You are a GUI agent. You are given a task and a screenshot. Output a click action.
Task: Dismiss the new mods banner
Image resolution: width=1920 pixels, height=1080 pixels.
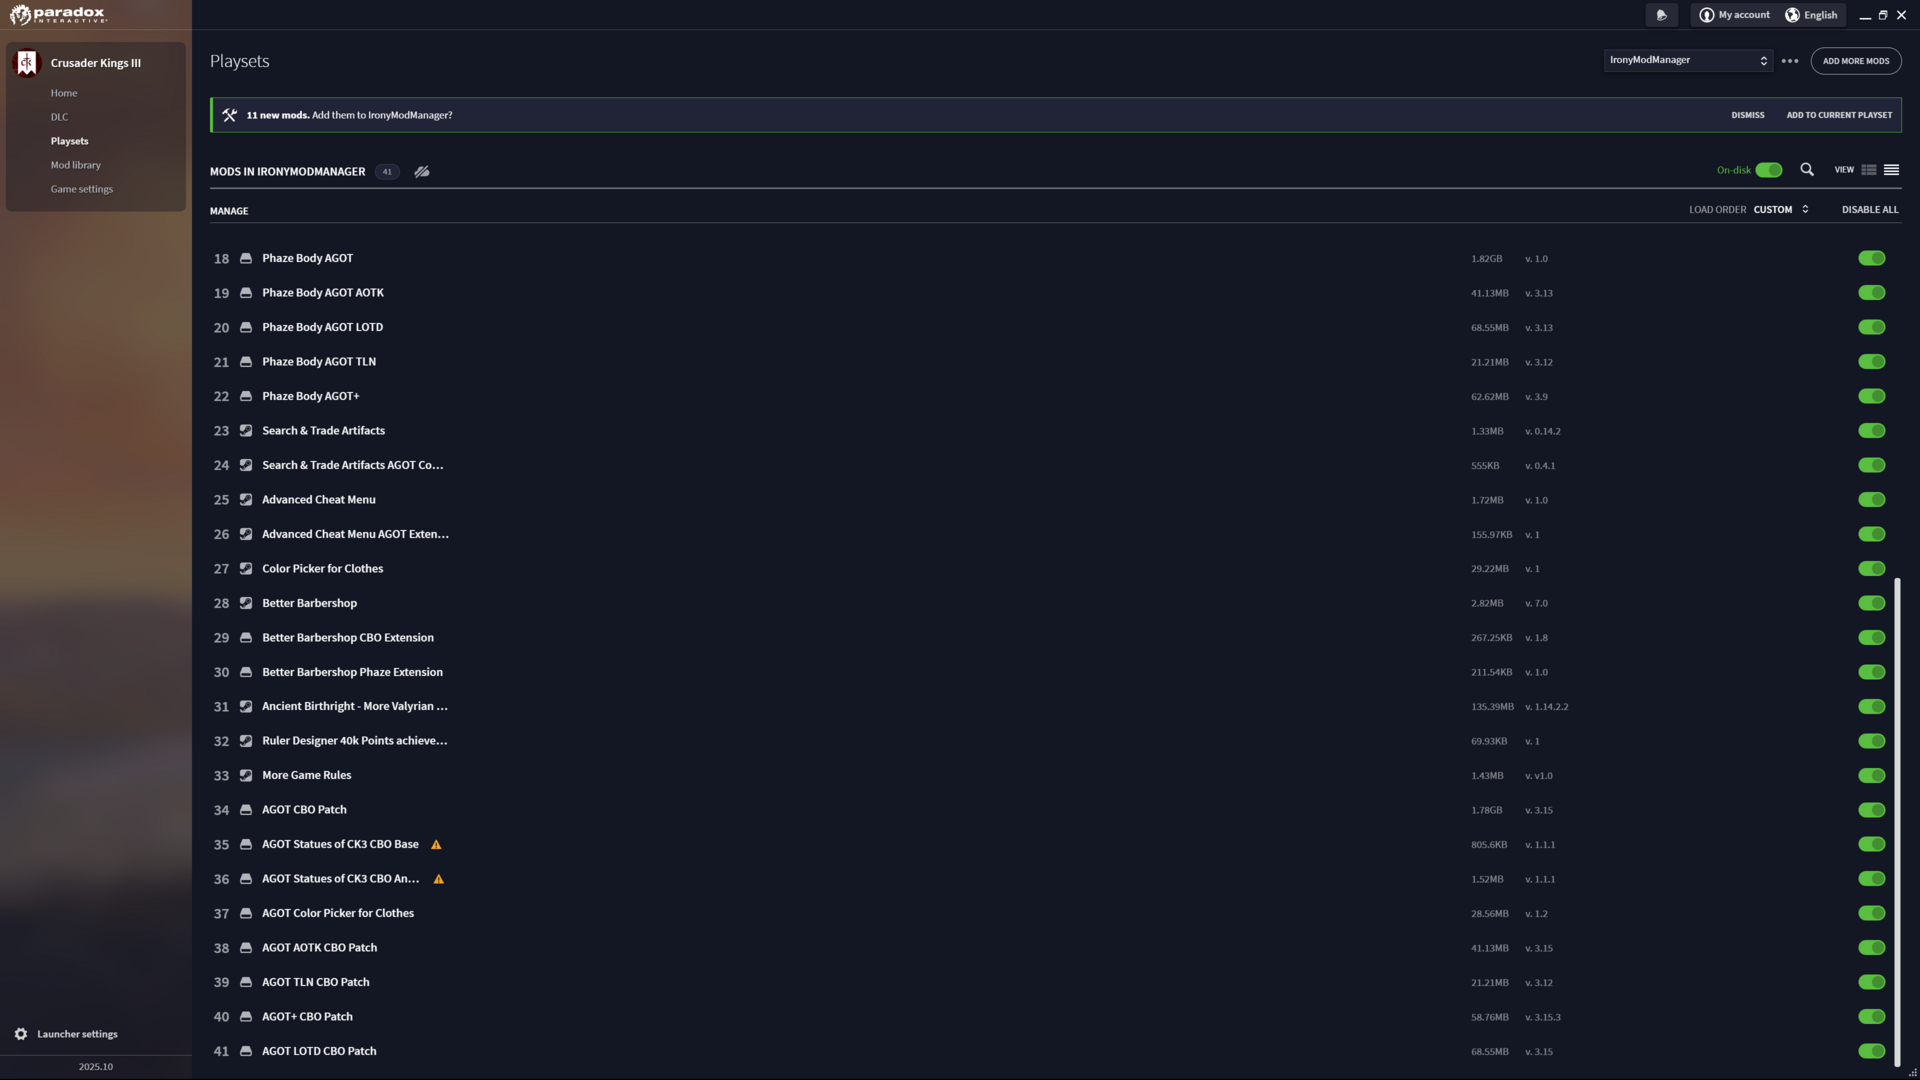pyautogui.click(x=1748, y=115)
